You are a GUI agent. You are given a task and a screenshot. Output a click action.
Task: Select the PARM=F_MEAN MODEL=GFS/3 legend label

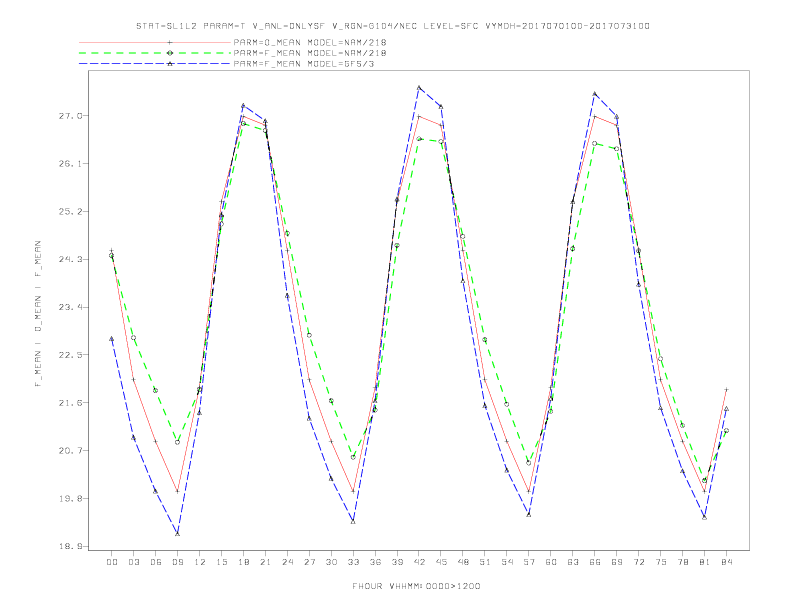click(304, 64)
